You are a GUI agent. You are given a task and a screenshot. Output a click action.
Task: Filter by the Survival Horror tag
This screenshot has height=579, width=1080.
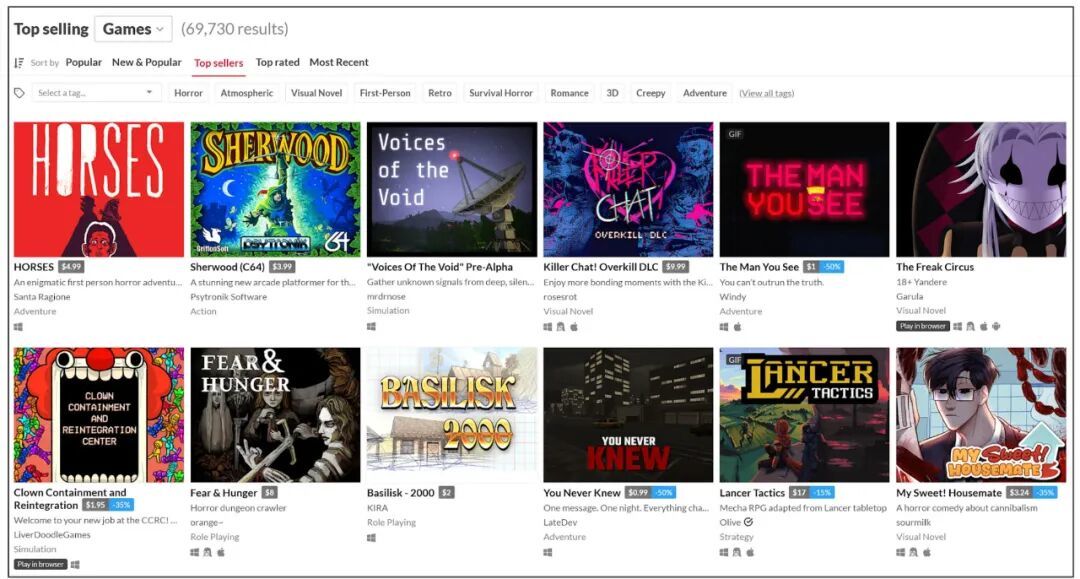(501, 93)
